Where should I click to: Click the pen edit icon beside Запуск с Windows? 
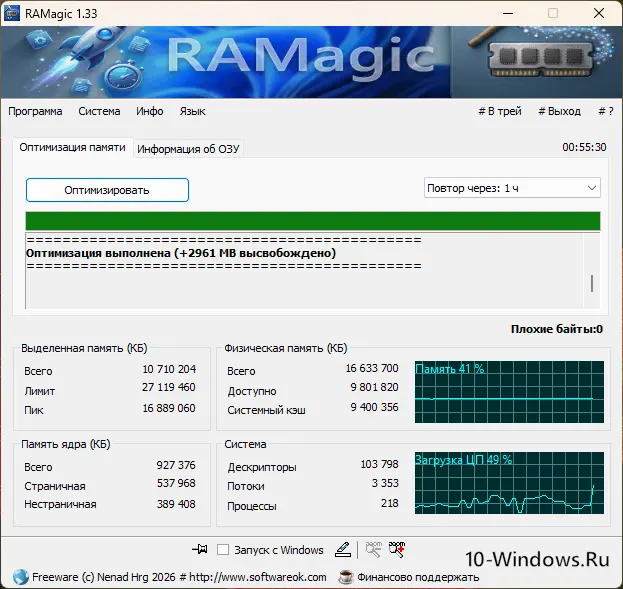[342, 550]
